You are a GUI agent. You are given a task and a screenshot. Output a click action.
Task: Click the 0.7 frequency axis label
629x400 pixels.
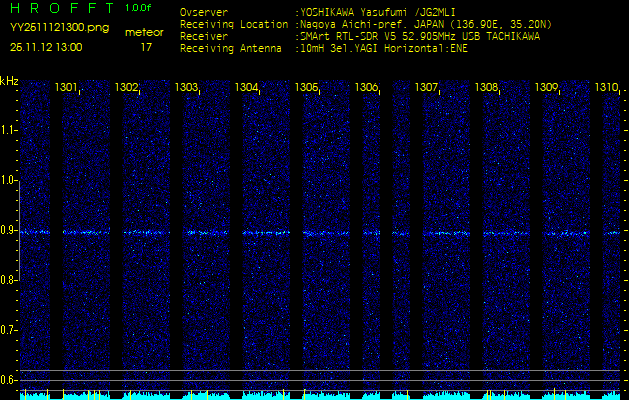[10, 330]
